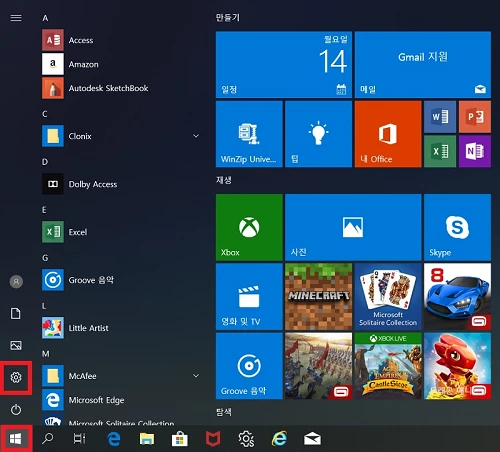Open Microsoft Edge from the app list

[x=120, y=400]
